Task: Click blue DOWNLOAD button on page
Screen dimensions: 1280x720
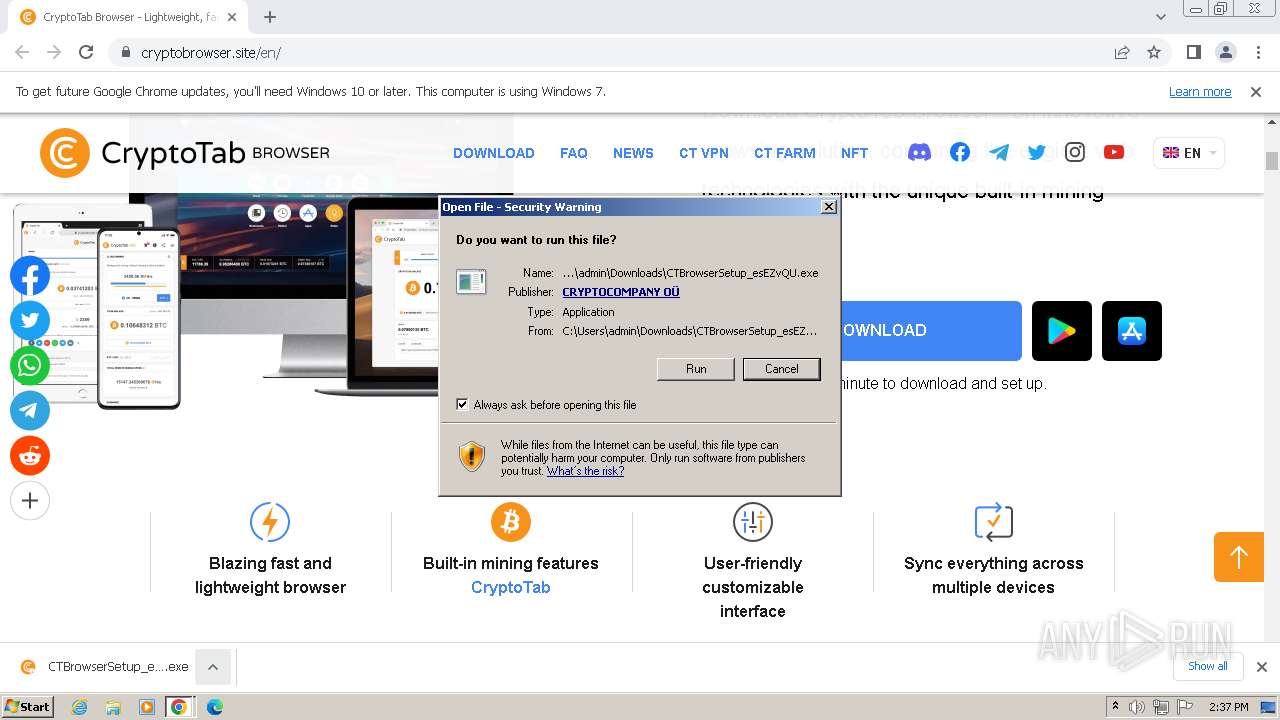Action: (x=931, y=331)
